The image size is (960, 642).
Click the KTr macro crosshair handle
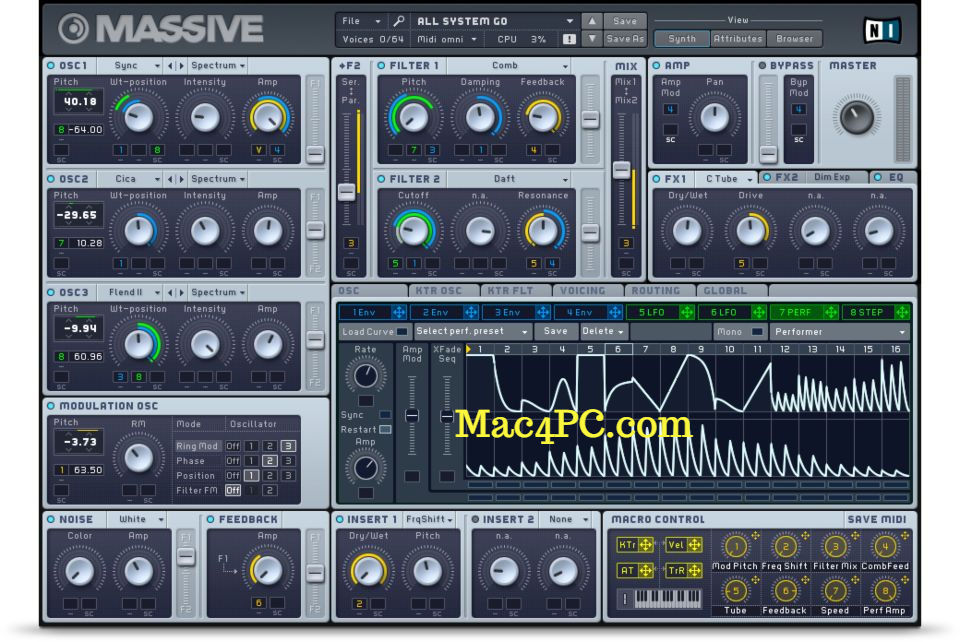point(645,545)
